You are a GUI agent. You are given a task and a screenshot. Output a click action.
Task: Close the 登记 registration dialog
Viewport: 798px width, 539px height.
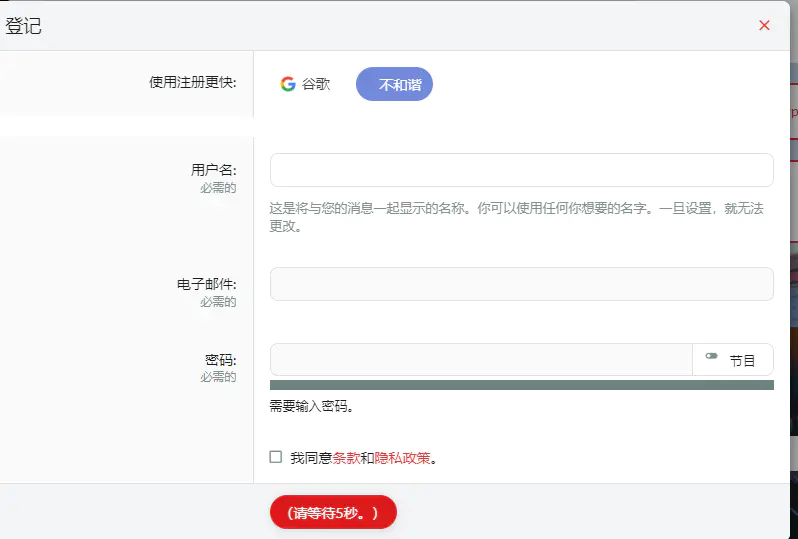tap(764, 26)
